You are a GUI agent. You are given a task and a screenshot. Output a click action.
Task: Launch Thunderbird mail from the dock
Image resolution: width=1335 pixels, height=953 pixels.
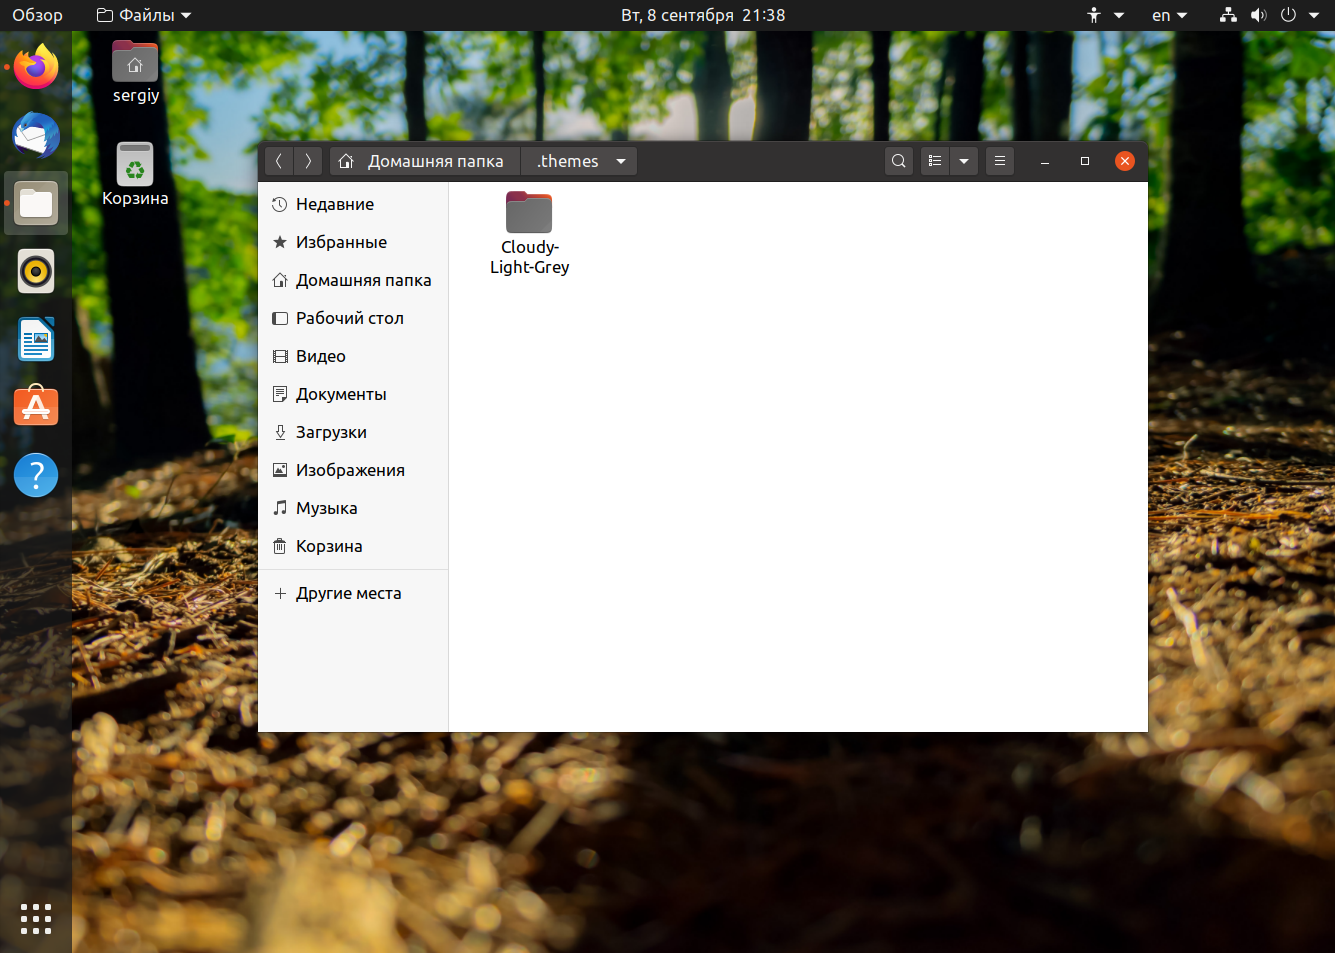click(36, 135)
